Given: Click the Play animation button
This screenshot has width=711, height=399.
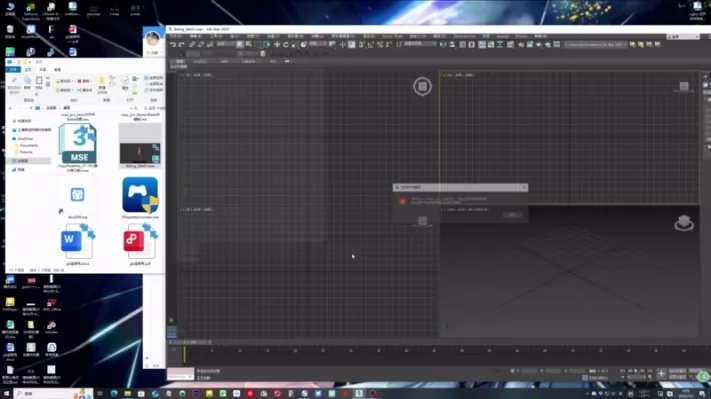Looking at the screenshot, I should pyautogui.click(x=636, y=371).
